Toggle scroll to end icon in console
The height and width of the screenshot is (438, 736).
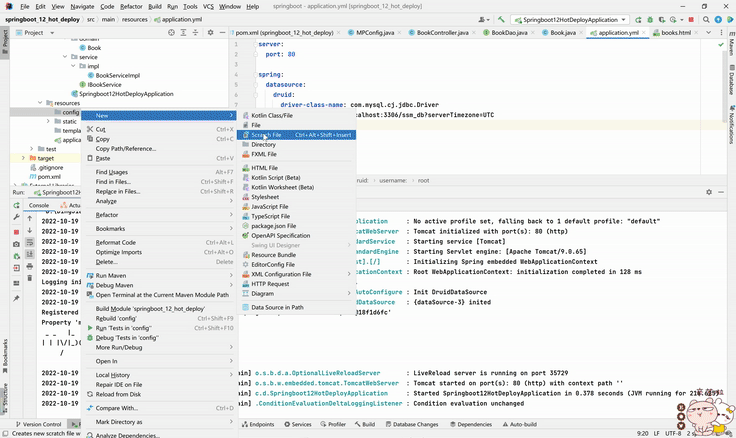point(30,254)
